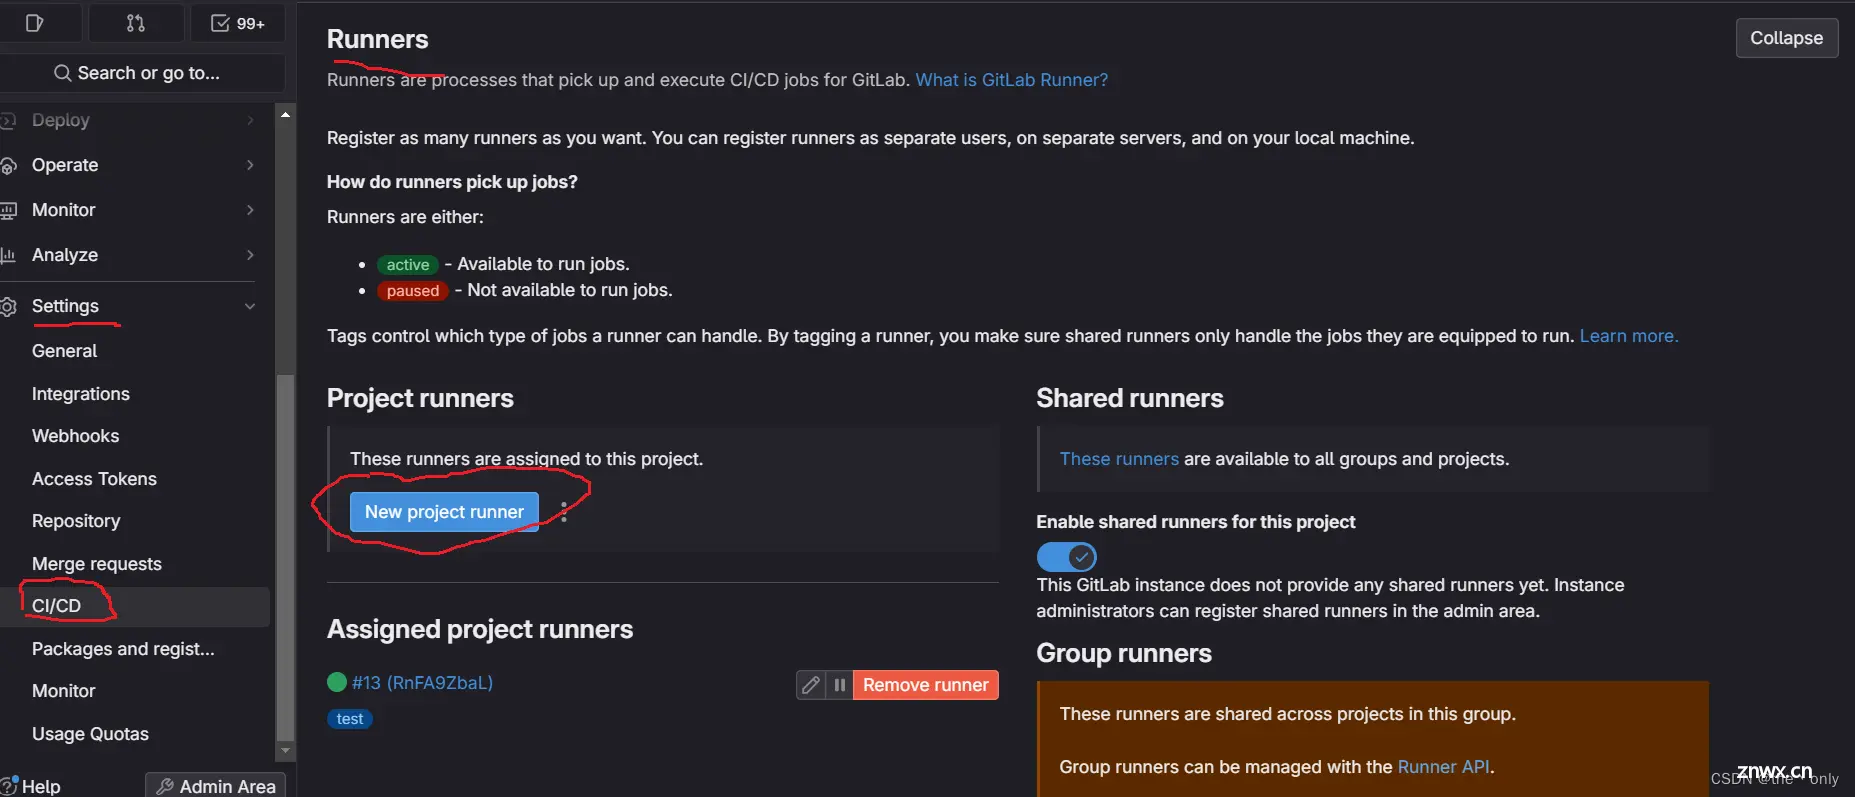Click the Assigned project runners heading
1855x797 pixels.
tap(480, 629)
